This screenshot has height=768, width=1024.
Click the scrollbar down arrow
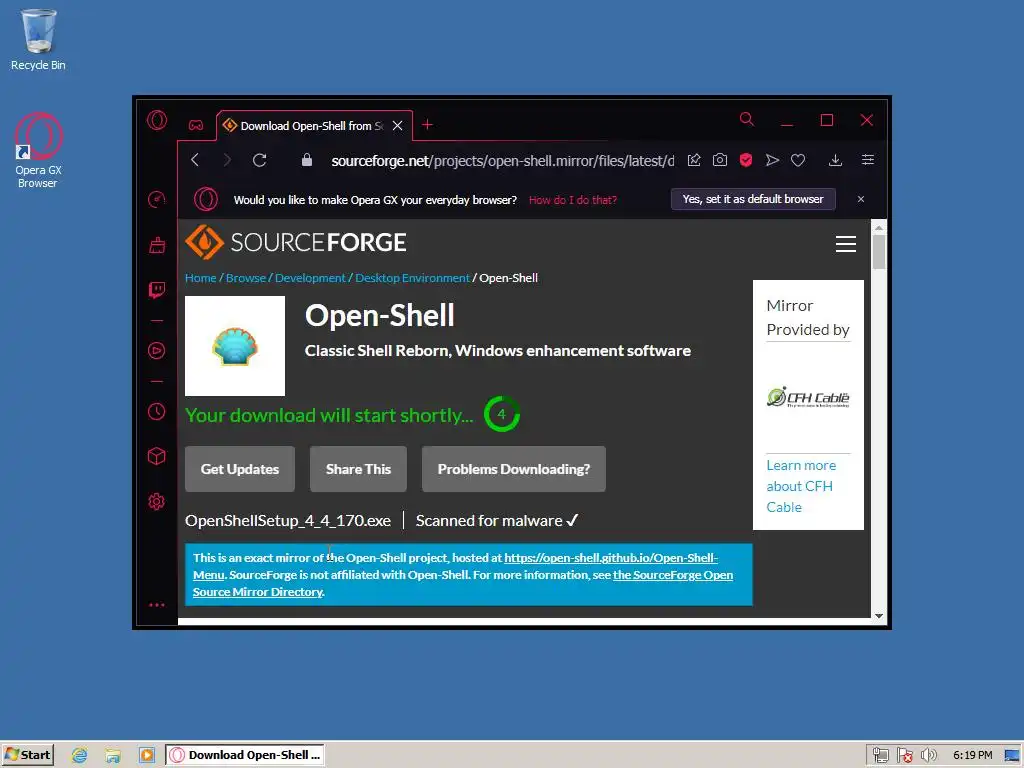pyautogui.click(x=879, y=615)
